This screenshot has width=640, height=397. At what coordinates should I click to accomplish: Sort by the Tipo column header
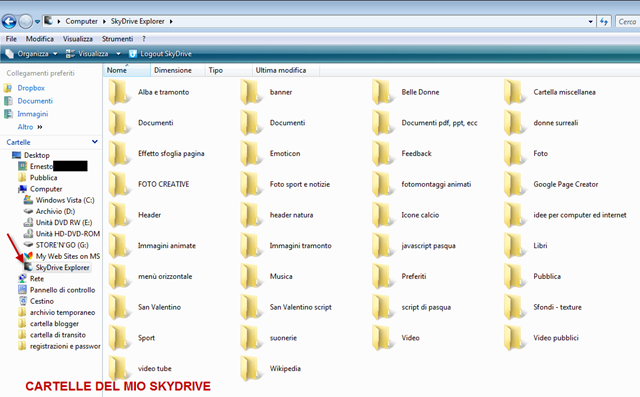coord(228,70)
